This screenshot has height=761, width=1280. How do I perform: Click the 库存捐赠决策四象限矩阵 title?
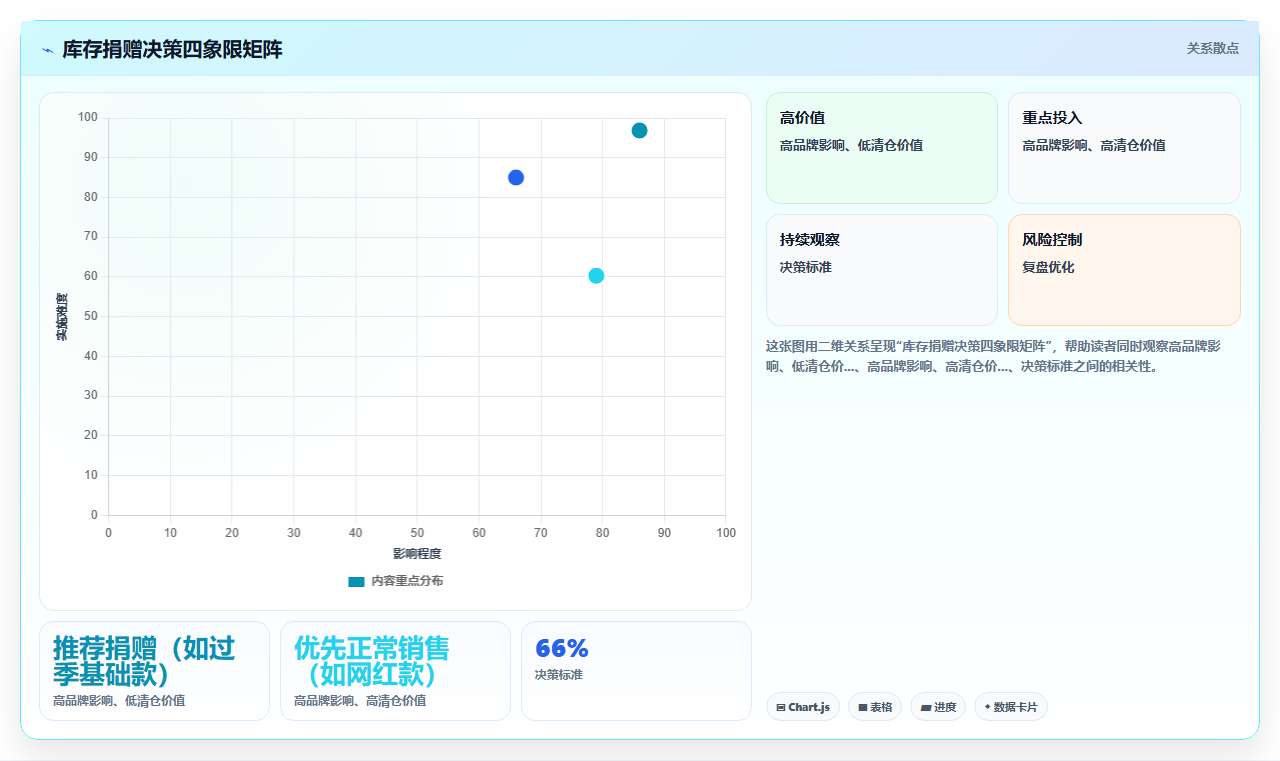point(172,50)
